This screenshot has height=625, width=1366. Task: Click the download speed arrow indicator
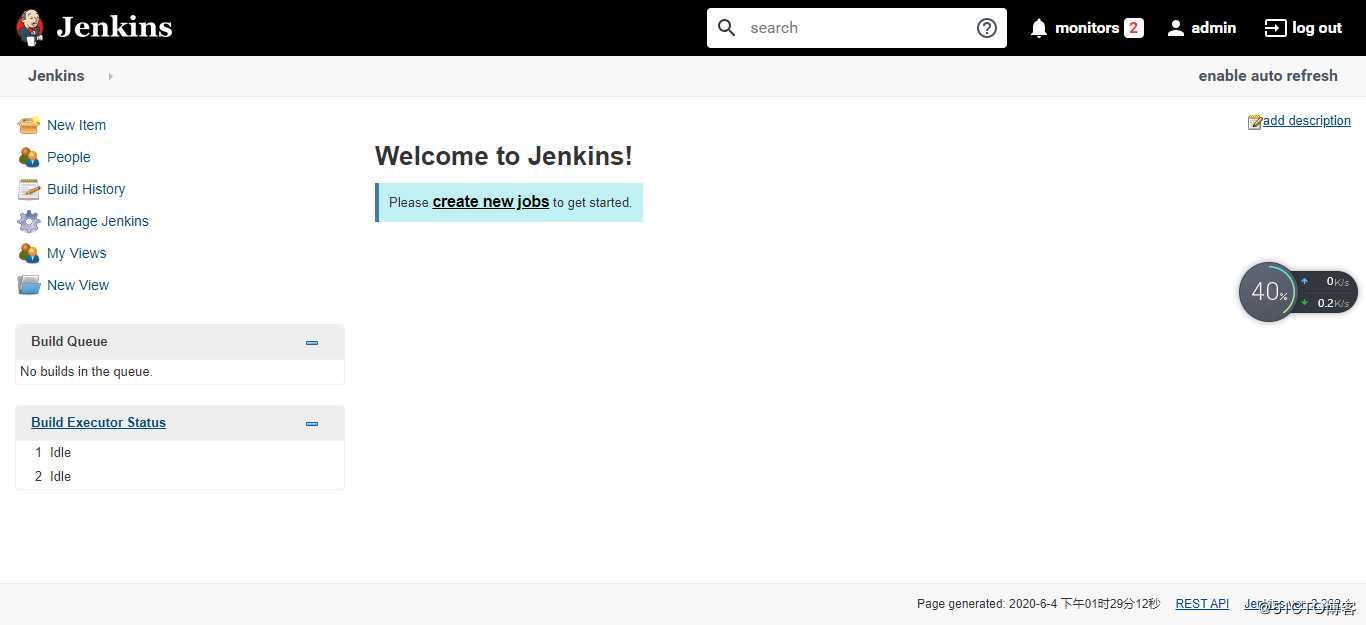click(1304, 302)
